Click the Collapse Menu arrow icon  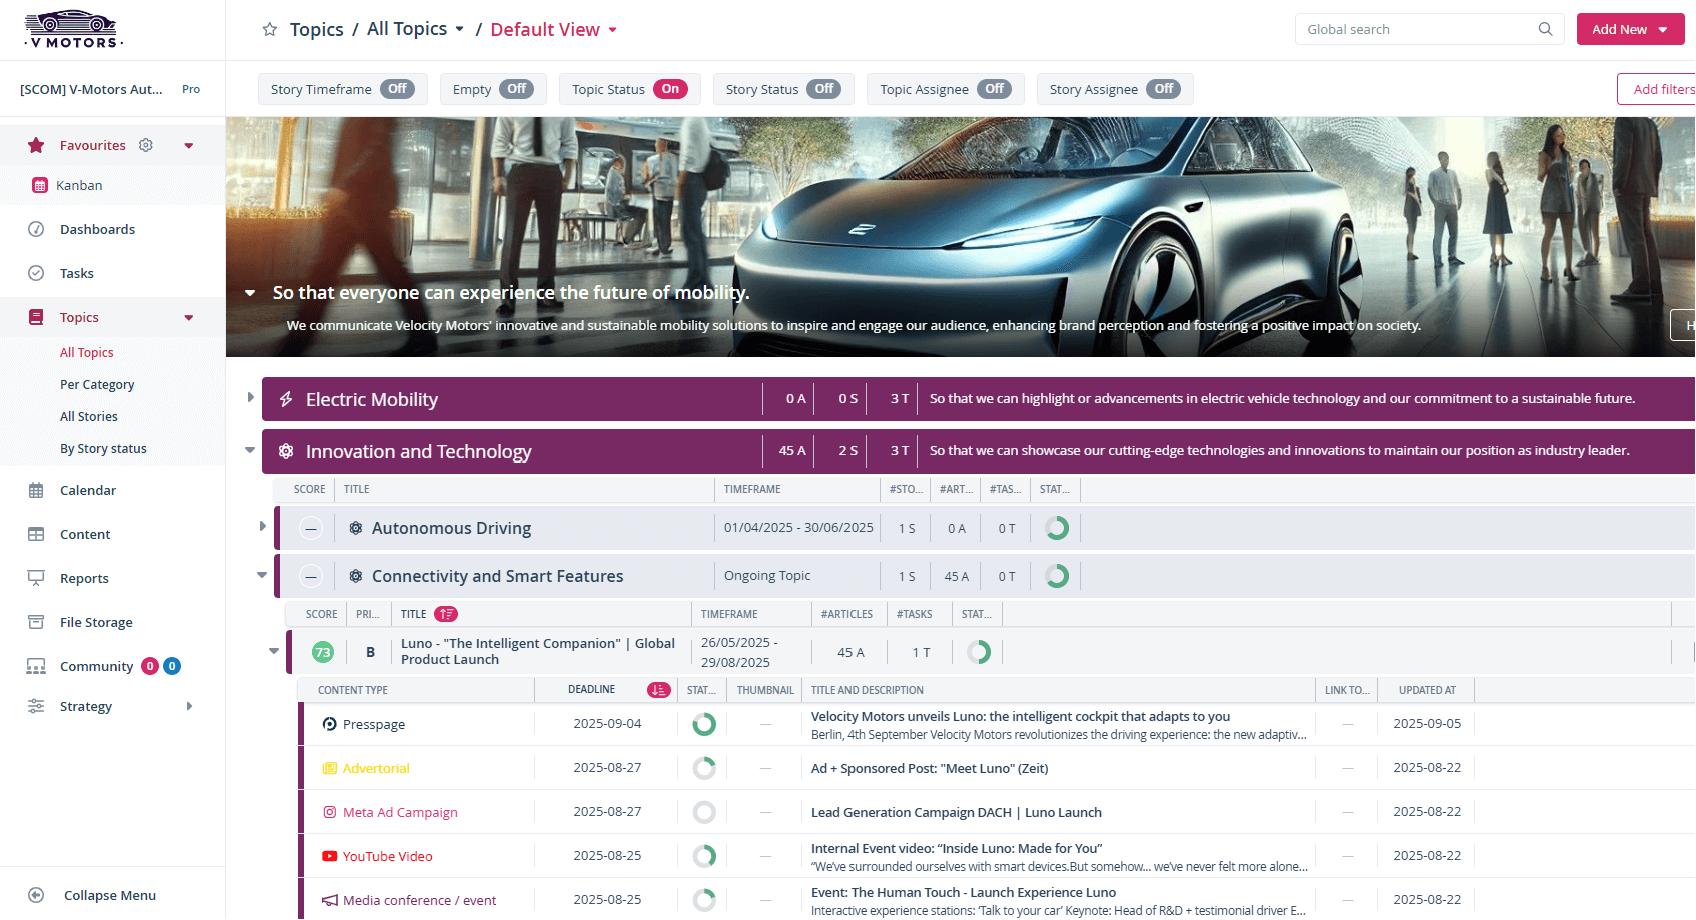pyautogui.click(x=36, y=895)
